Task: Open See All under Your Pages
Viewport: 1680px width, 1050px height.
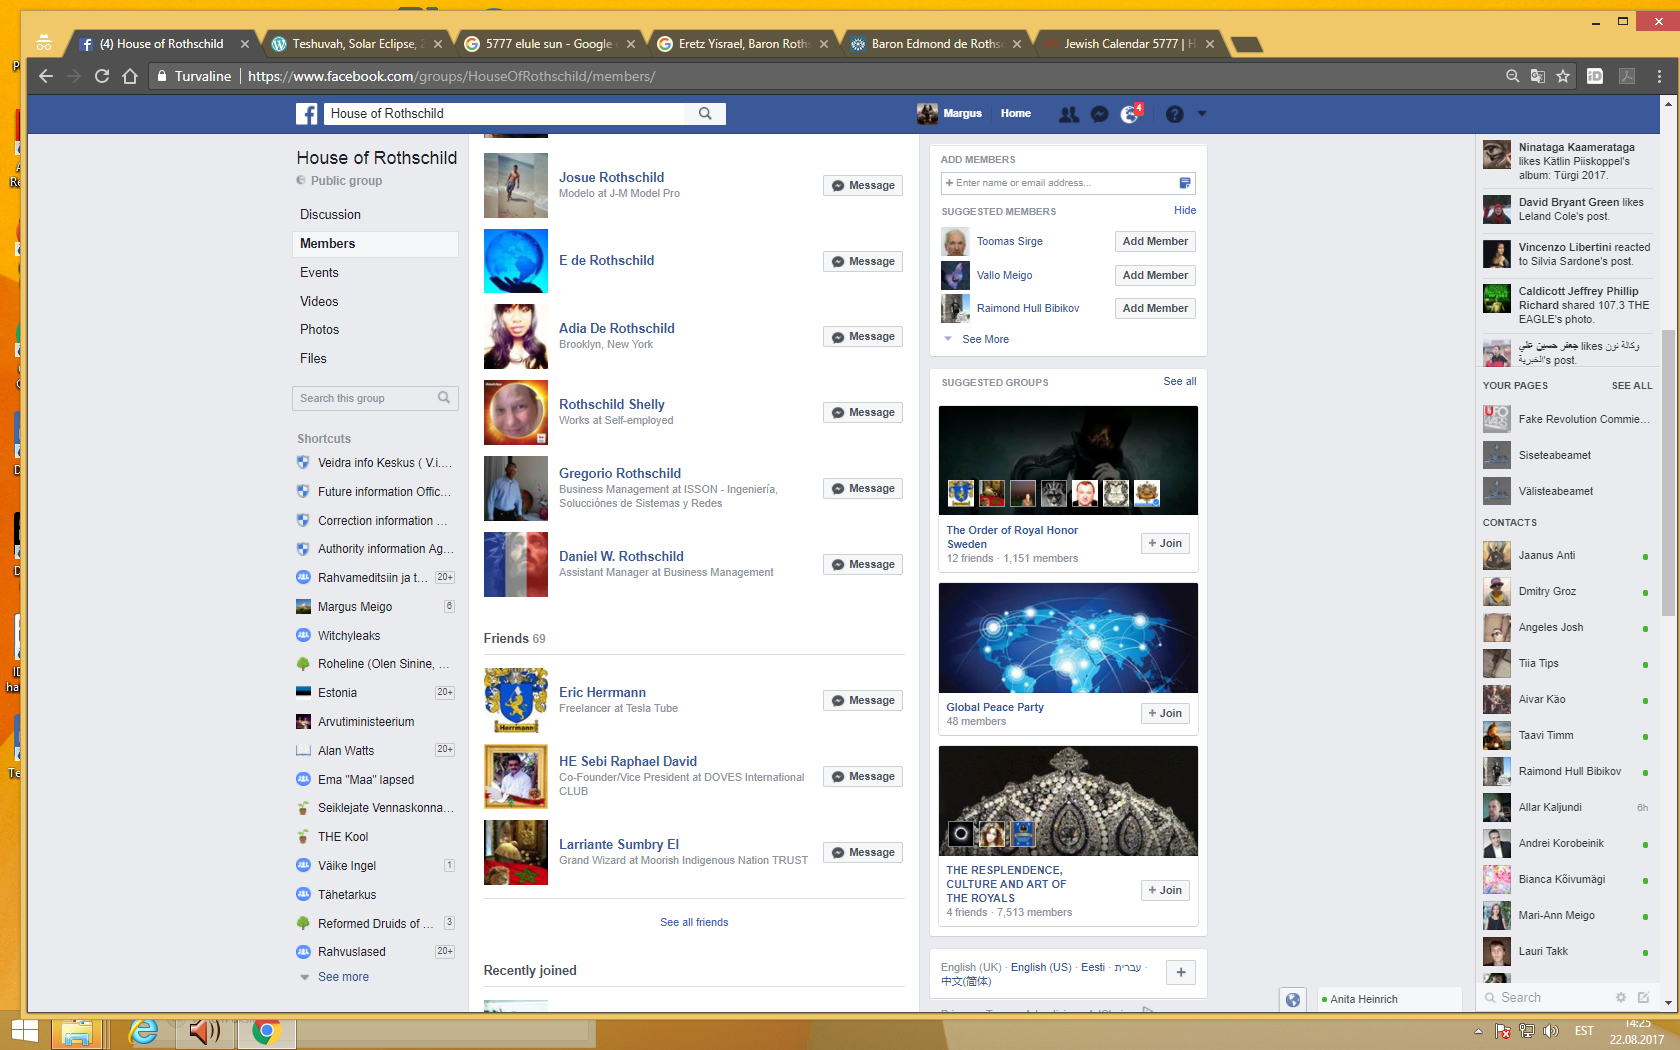Action: (x=1632, y=386)
